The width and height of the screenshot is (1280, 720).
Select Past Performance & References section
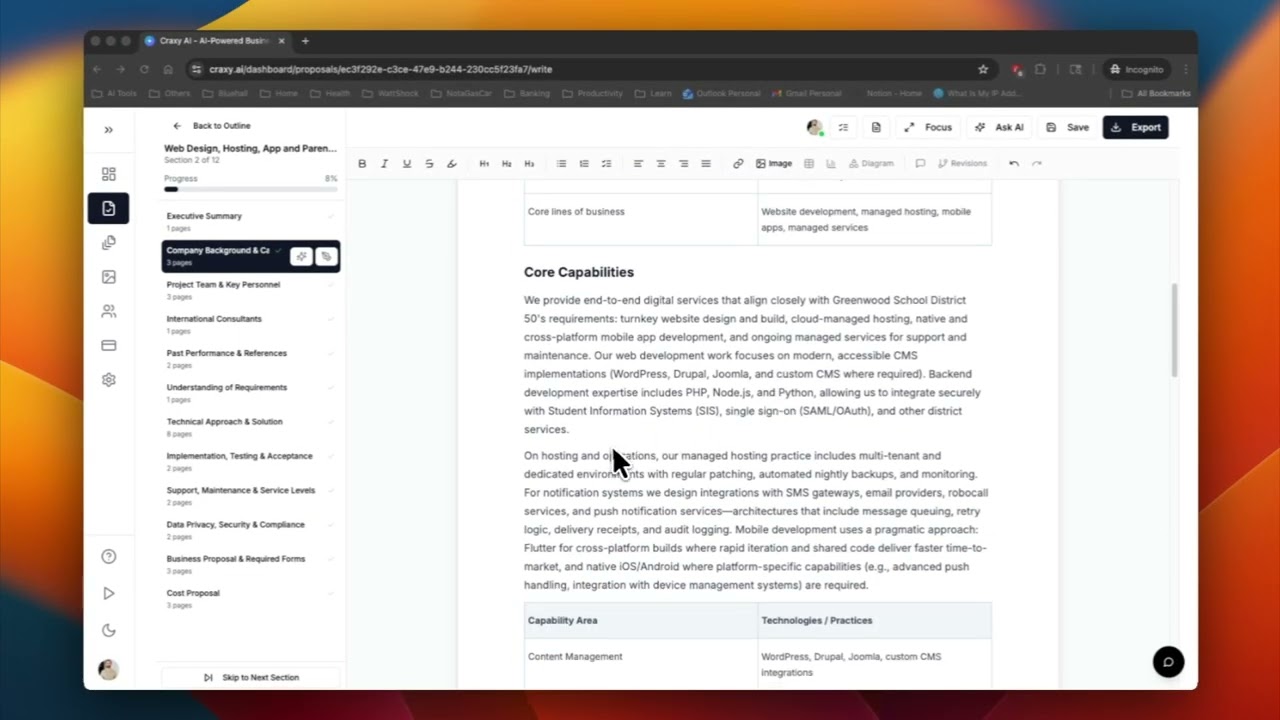[250, 358]
